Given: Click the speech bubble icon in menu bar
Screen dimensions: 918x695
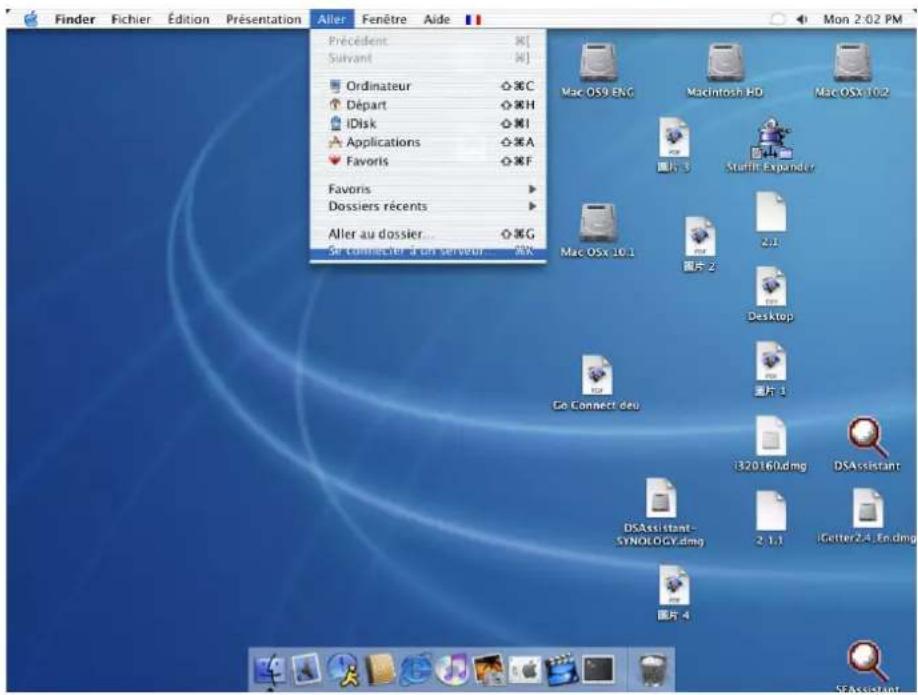Looking at the screenshot, I should (x=777, y=19).
